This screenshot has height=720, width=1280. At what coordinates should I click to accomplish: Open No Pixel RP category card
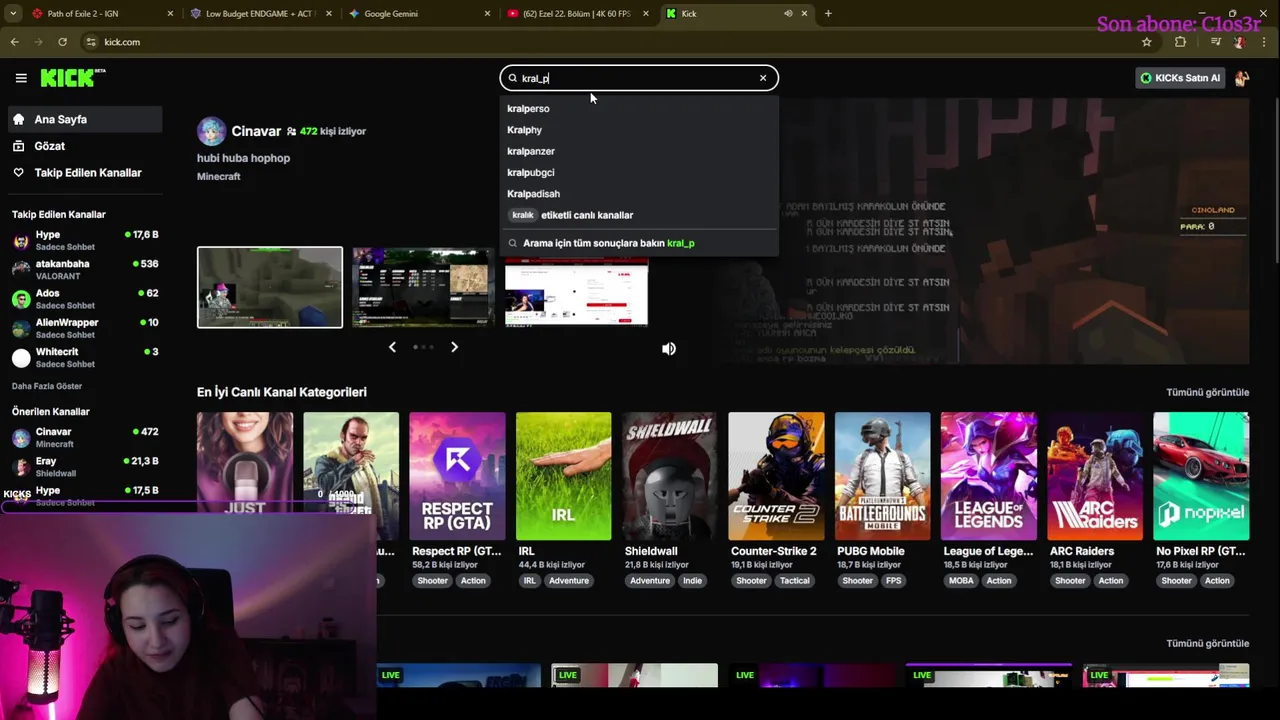(x=1201, y=476)
